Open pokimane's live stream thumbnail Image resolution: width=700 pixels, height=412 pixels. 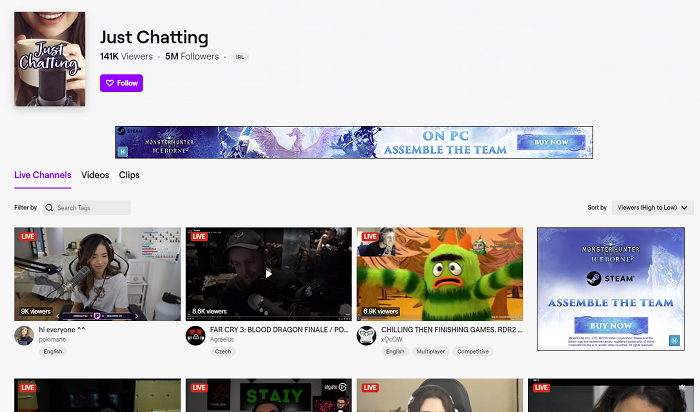coord(97,274)
